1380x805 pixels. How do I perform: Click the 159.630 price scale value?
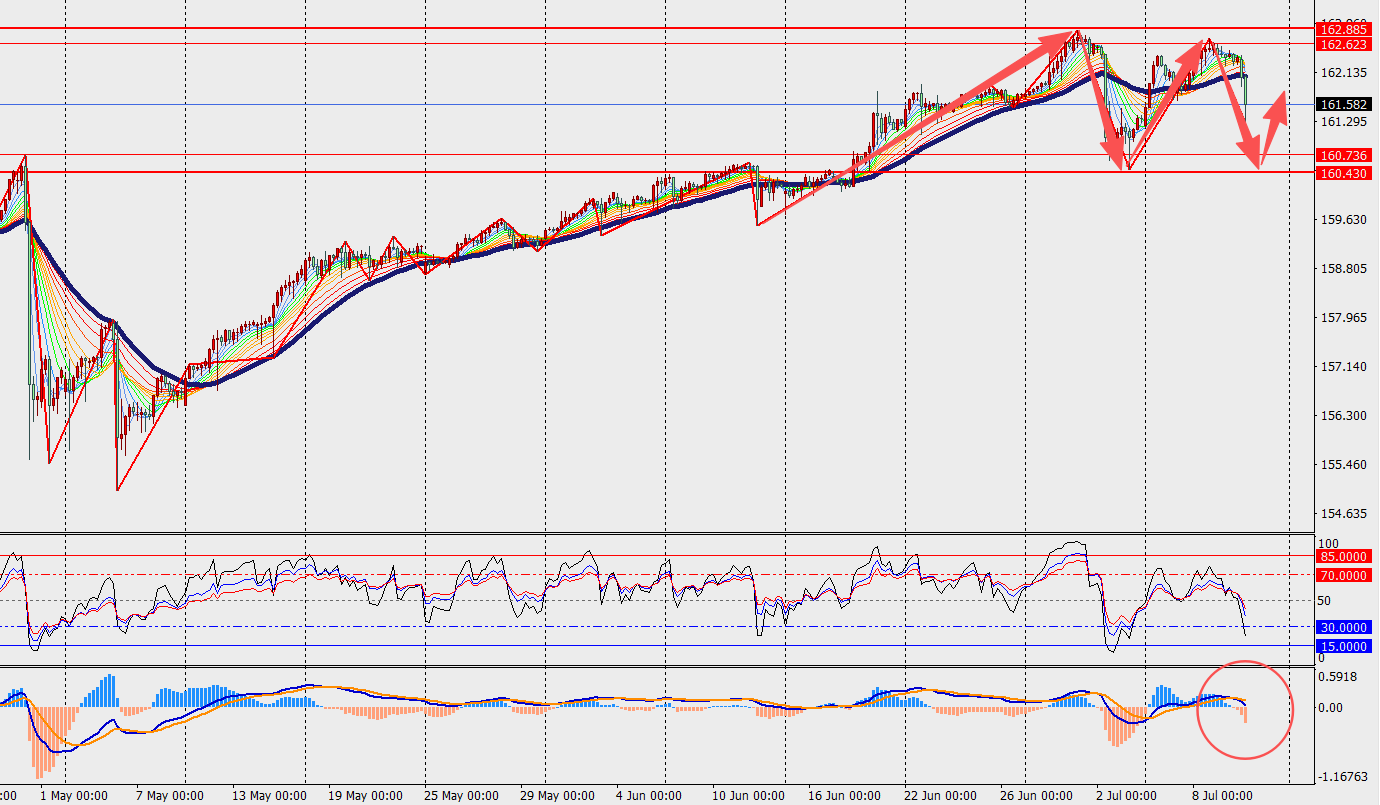pos(1344,220)
